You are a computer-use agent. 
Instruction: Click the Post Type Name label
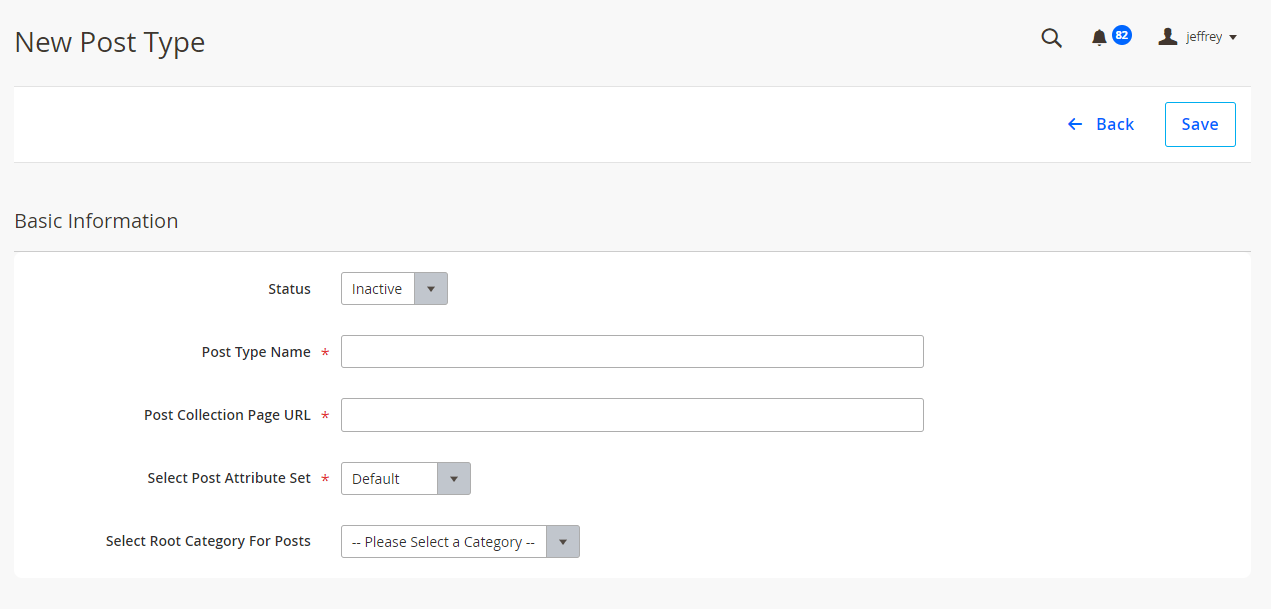[x=256, y=352]
